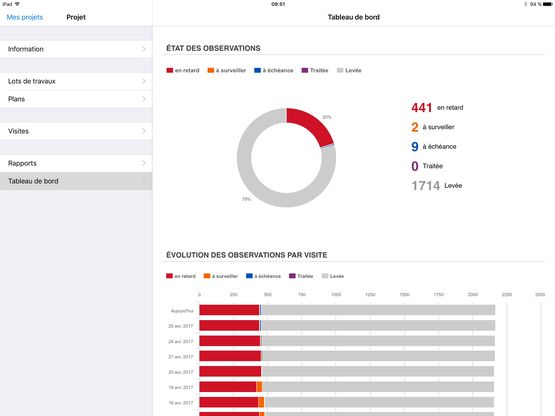Click the 9 à échéance count
The image size is (555, 416).
pos(415,147)
